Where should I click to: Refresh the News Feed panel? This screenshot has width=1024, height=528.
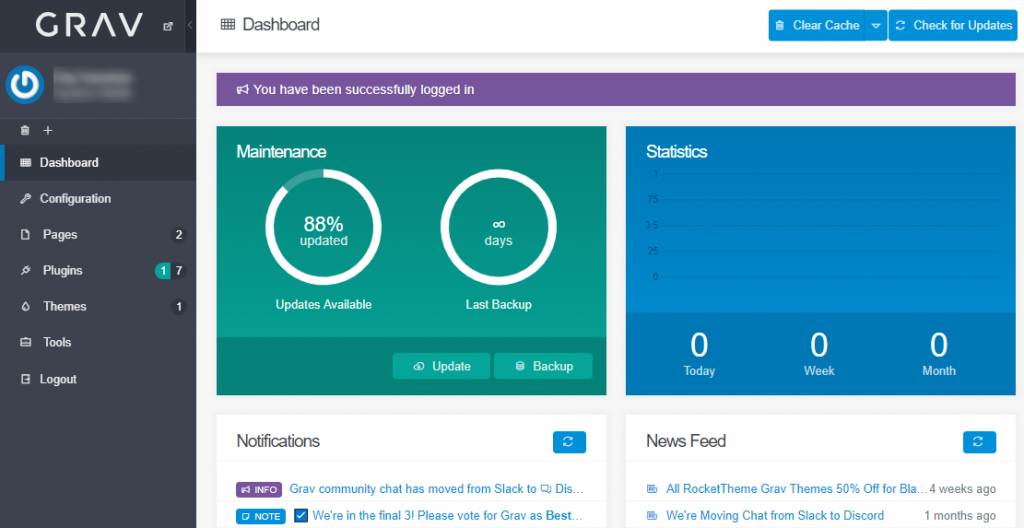(979, 441)
